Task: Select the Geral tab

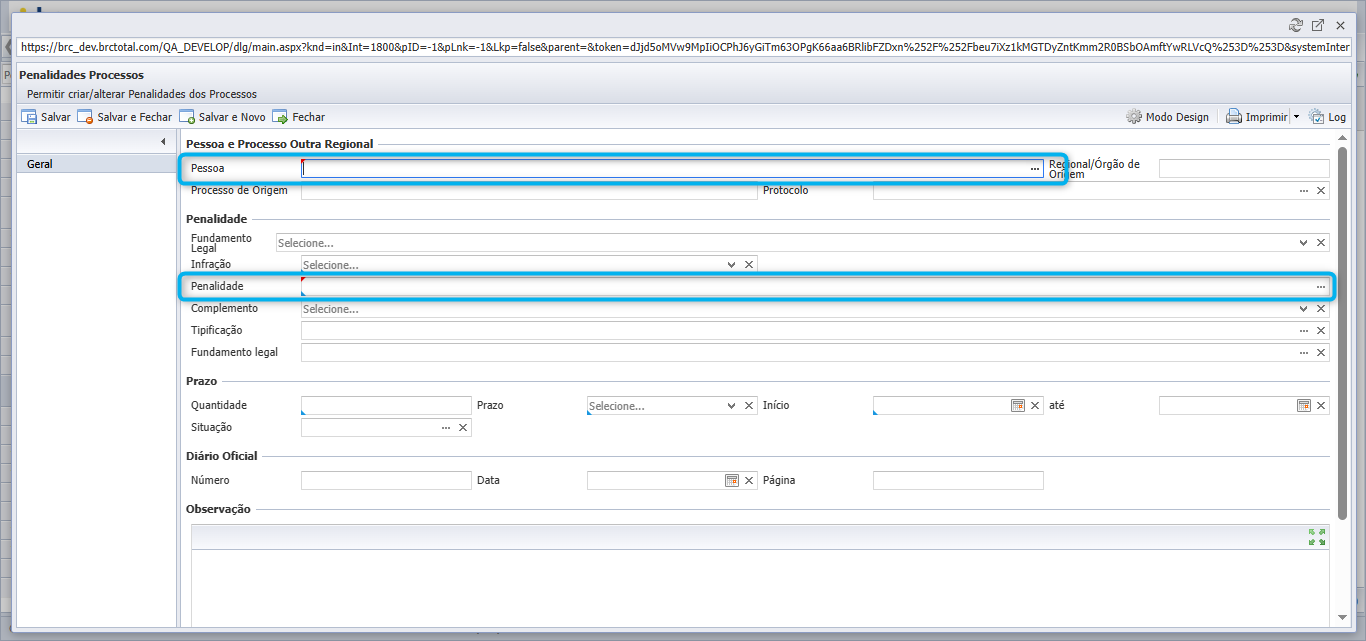Action: [x=97, y=164]
